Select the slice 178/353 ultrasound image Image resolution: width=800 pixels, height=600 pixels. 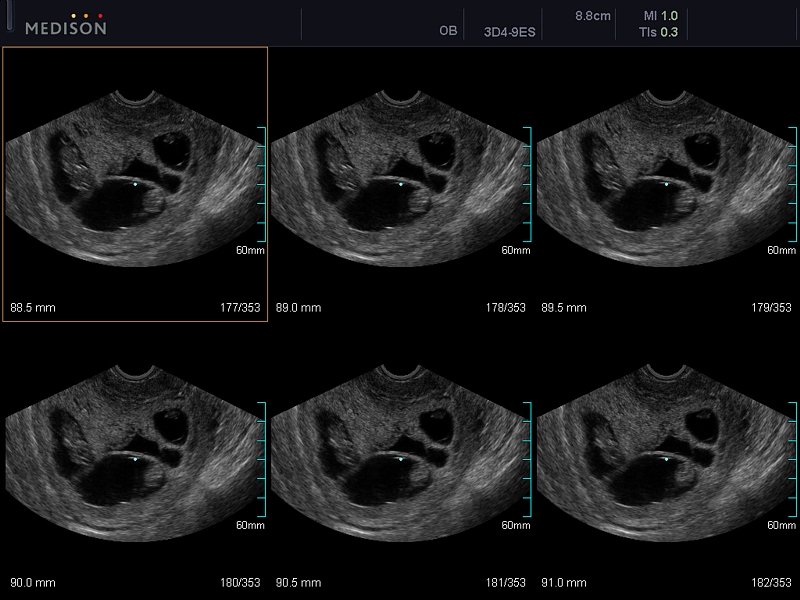click(x=398, y=180)
